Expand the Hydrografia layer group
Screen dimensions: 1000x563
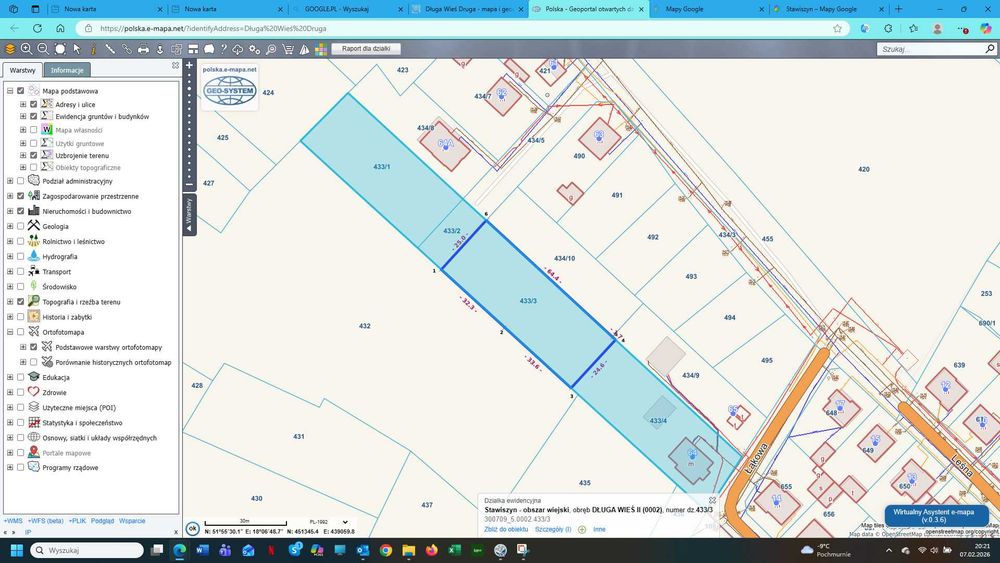(x=10, y=256)
